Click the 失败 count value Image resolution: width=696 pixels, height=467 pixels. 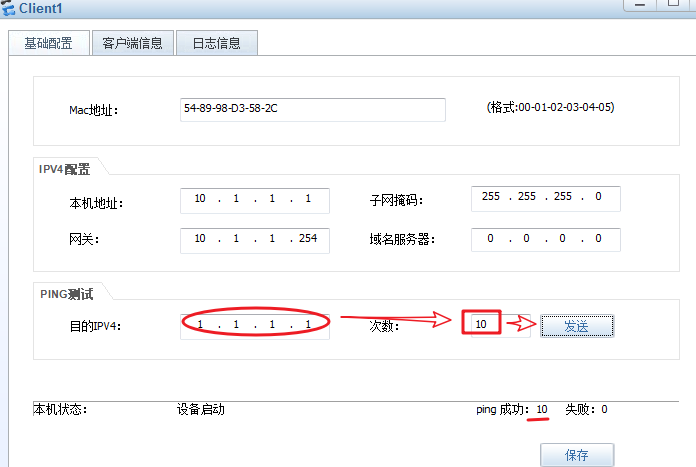pyautogui.click(x=604, y=409)
